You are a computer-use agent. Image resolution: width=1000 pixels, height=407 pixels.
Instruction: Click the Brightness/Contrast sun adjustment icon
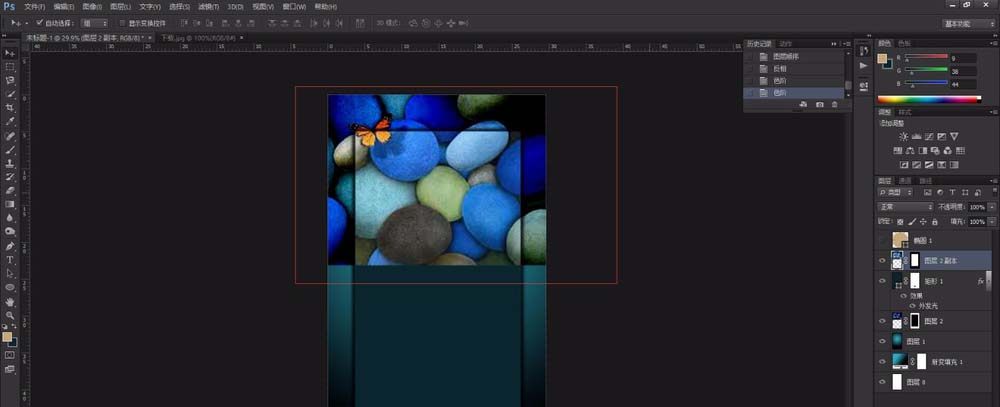pyautogui.click(x=904, y=136)
